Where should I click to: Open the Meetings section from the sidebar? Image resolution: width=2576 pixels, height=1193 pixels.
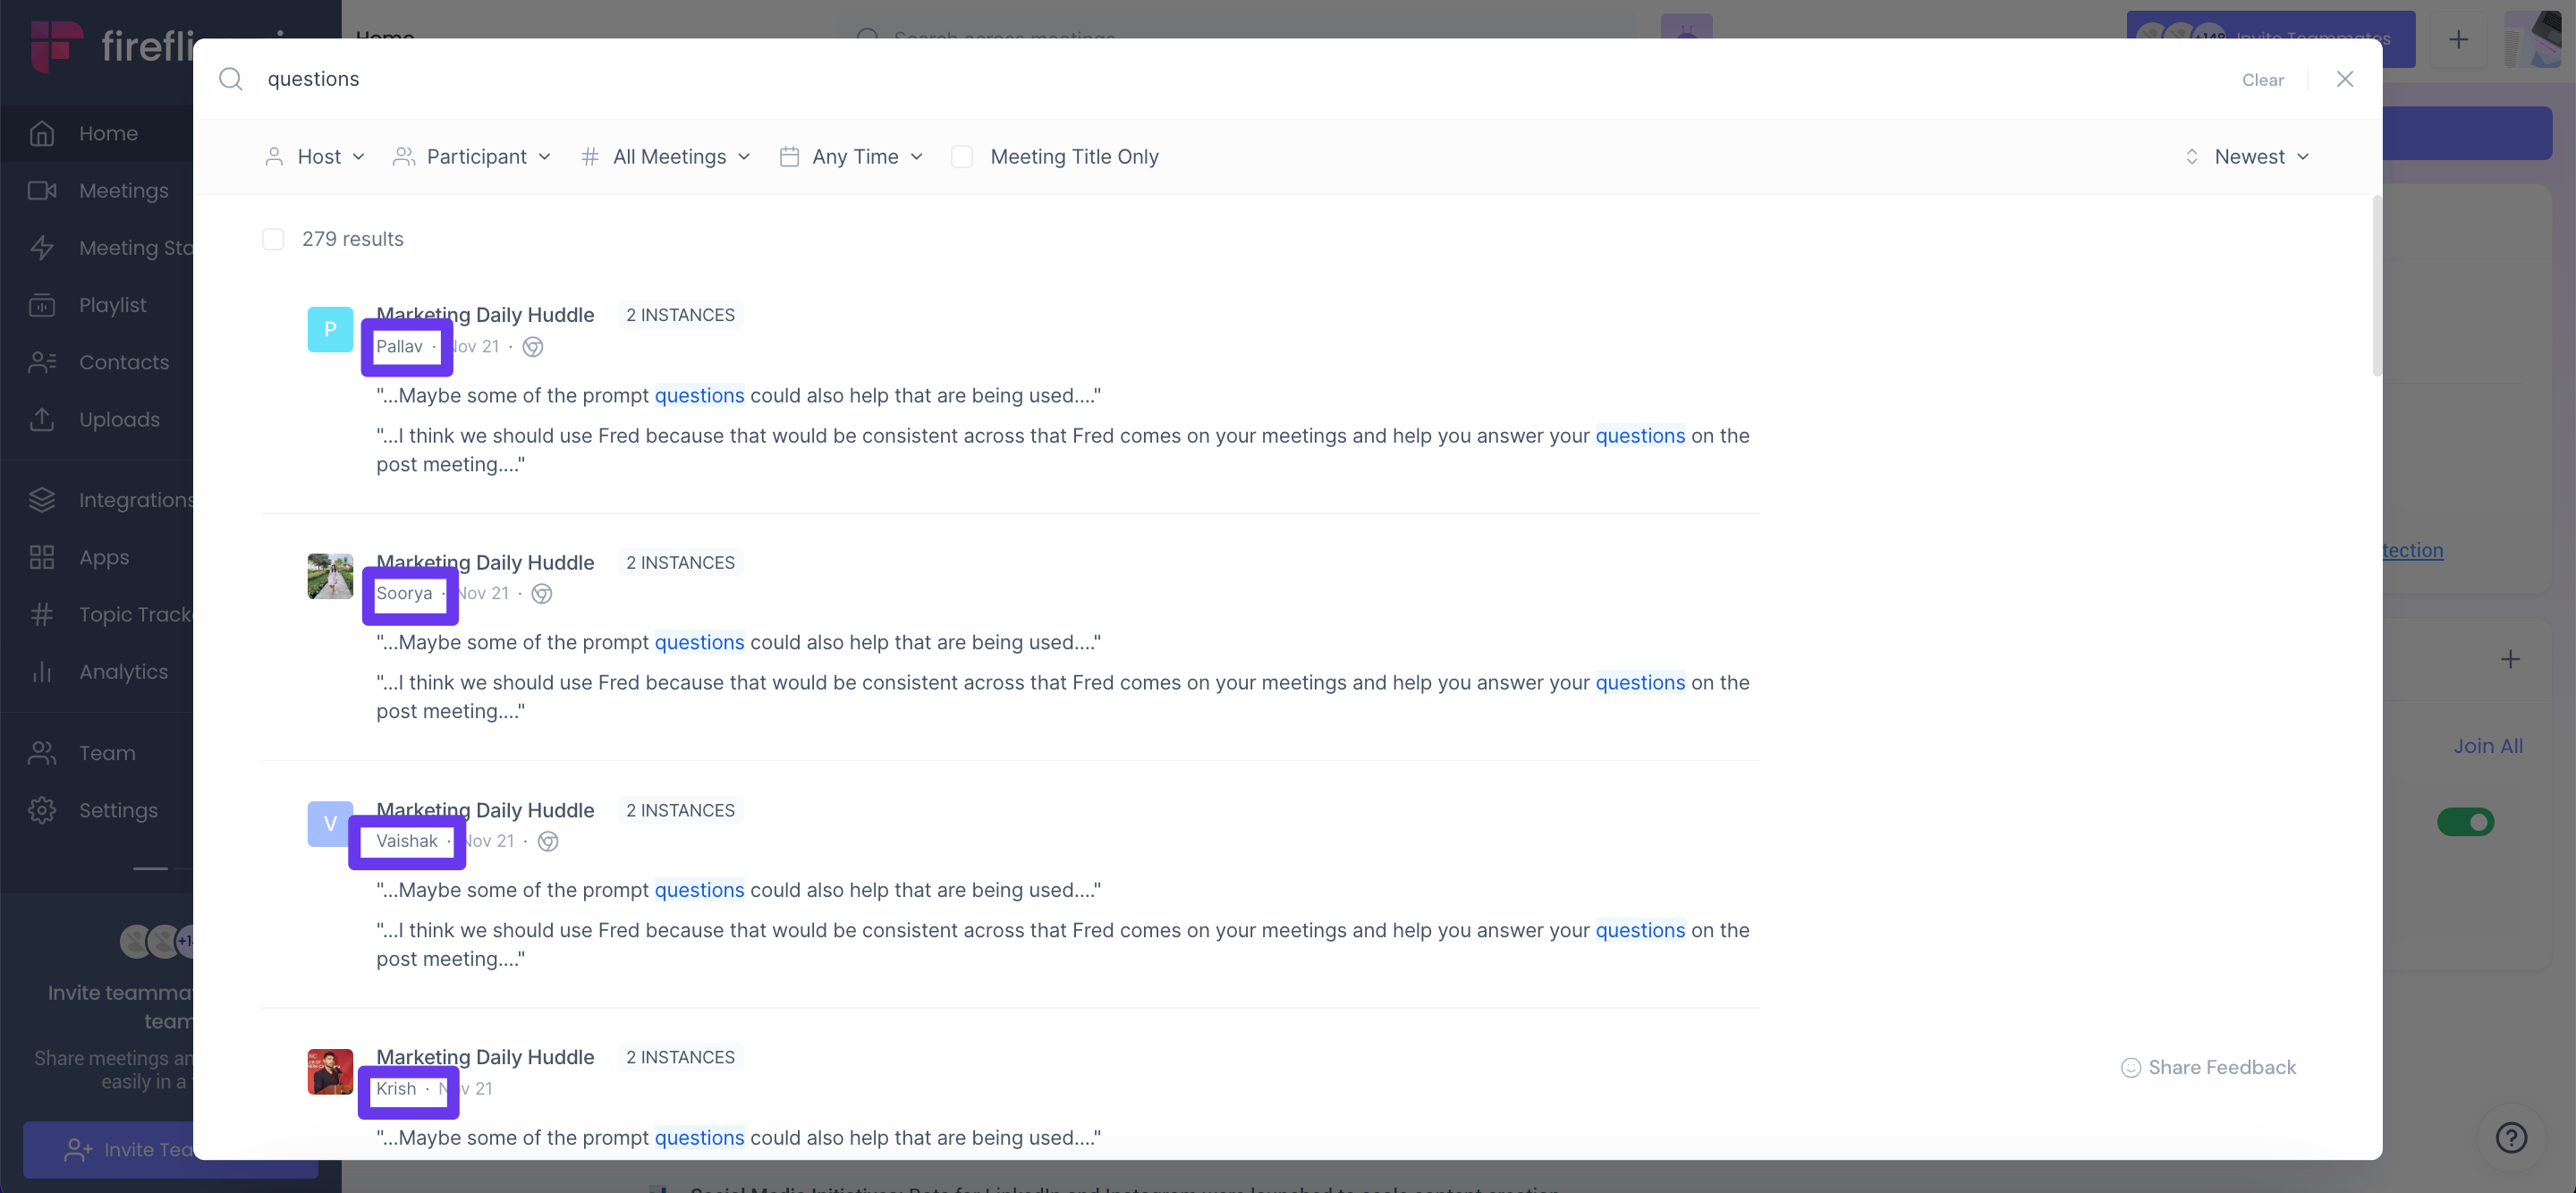pos(123,190)
